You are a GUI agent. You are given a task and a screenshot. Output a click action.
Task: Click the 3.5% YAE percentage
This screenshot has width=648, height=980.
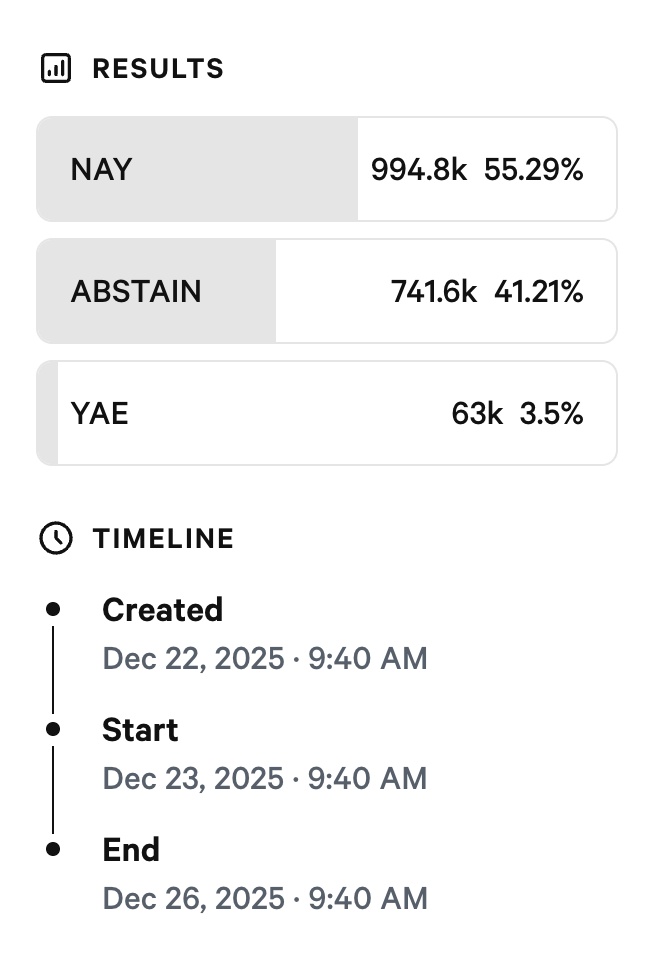[551, 413]
